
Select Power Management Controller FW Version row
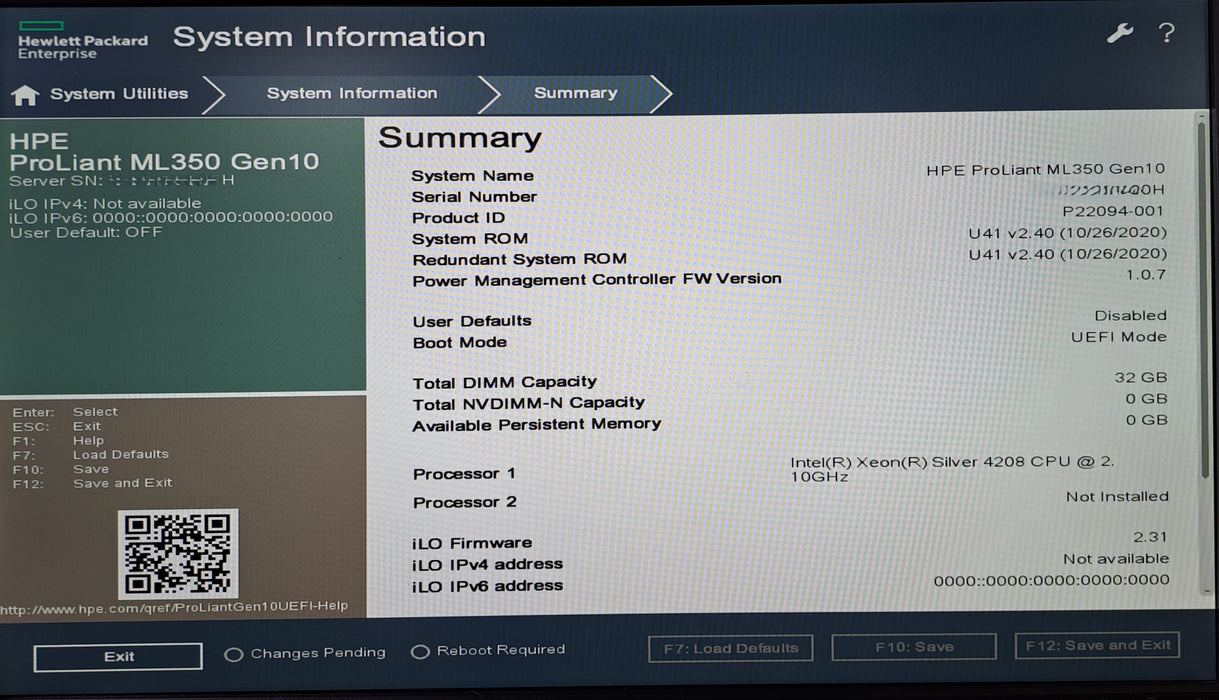(789, 279)
